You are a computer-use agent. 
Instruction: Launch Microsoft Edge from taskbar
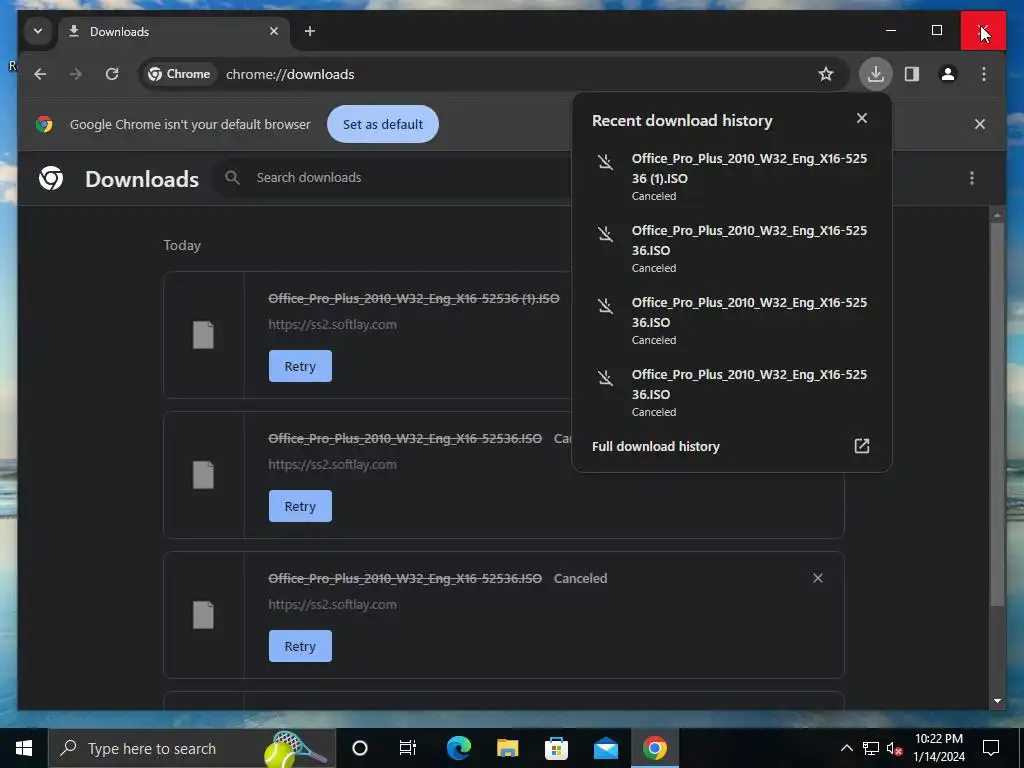pos(459,748)
